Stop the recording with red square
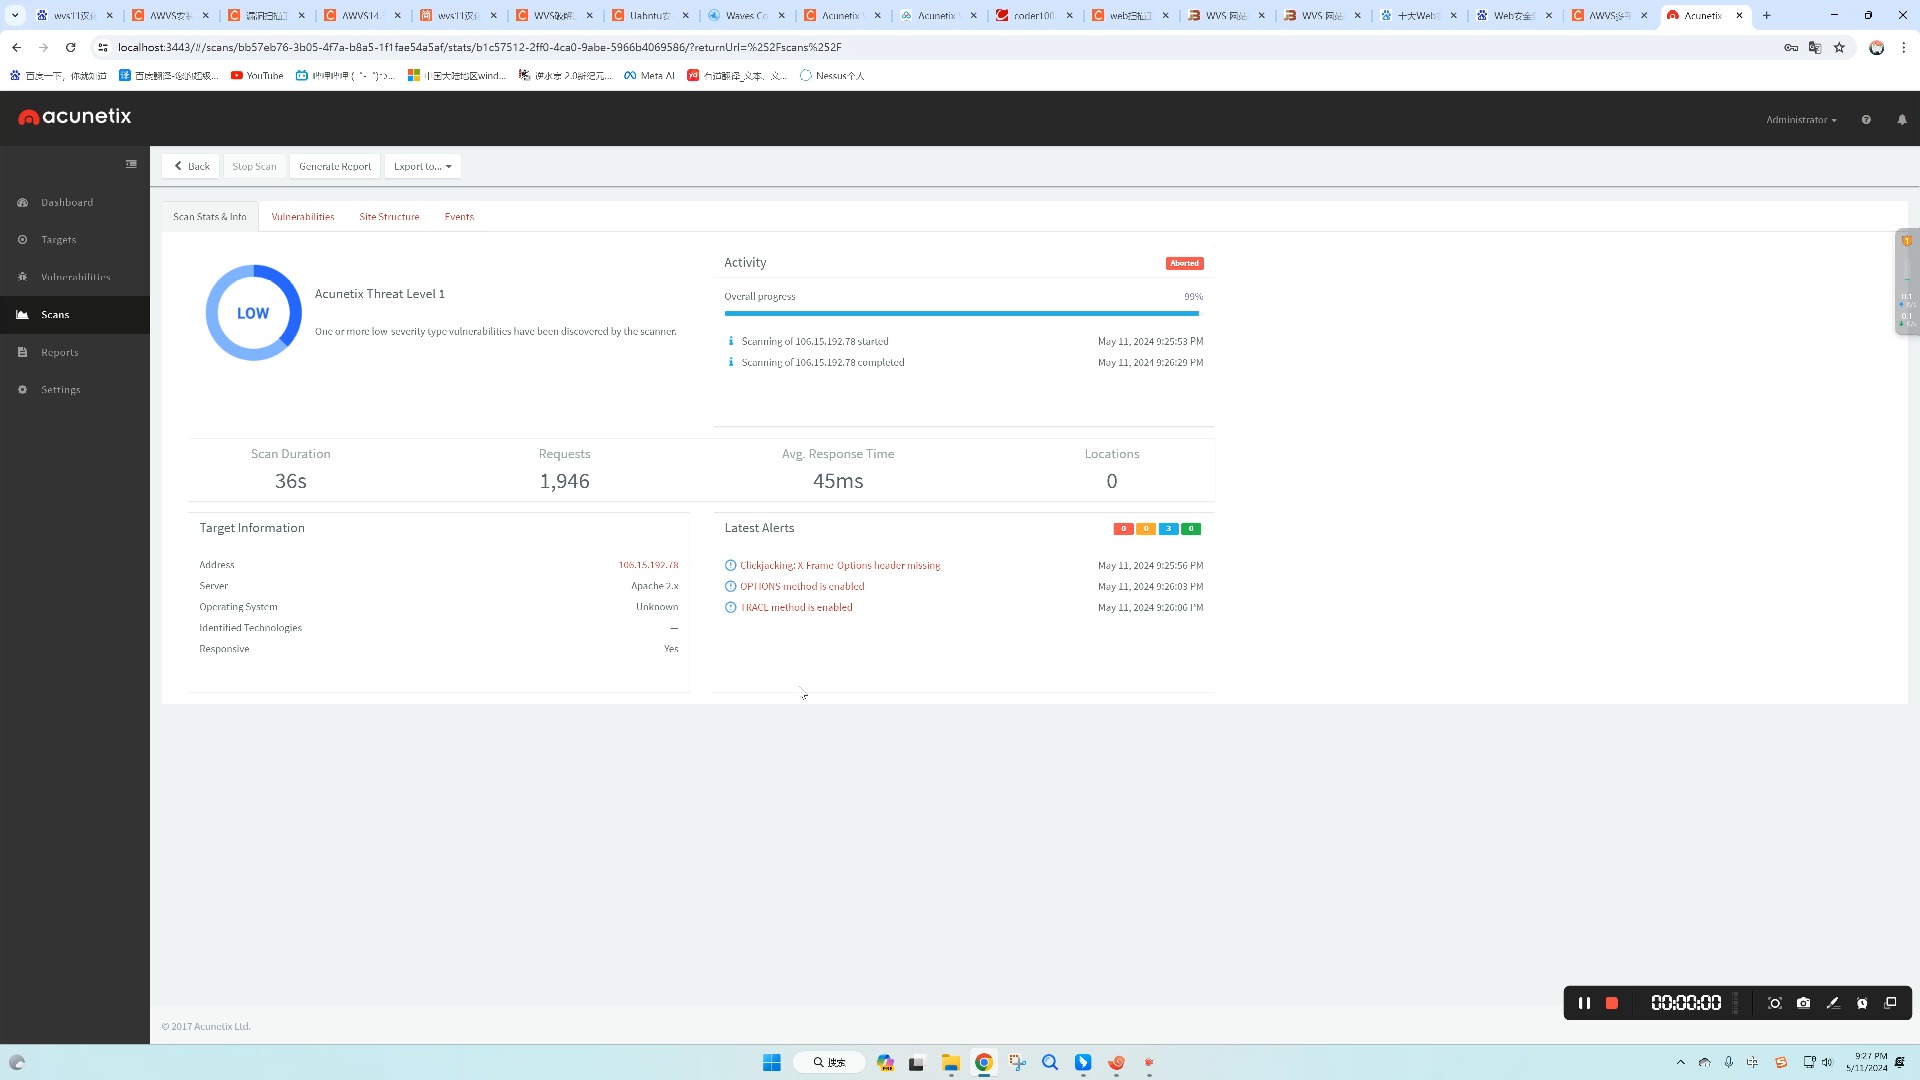 pyautogui.click(x=1612, y=1003)
